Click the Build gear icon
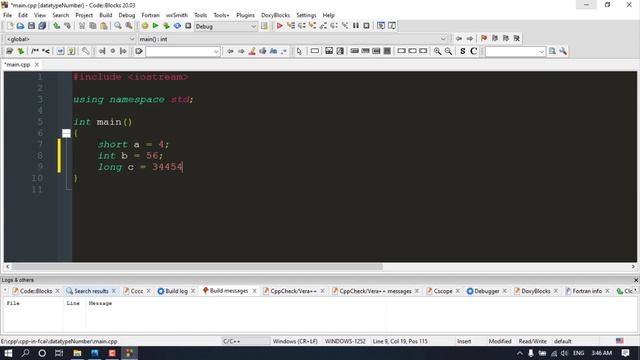Viewport: 640px width, 360px height. (145, 26)
